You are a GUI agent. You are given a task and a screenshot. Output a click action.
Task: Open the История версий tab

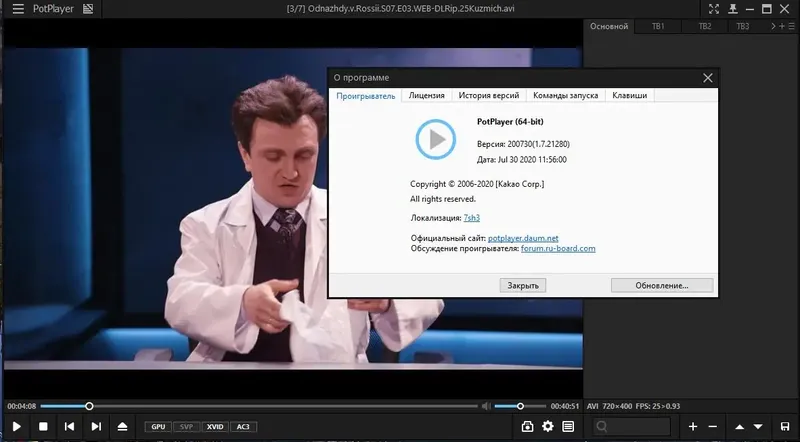(488, 95)
